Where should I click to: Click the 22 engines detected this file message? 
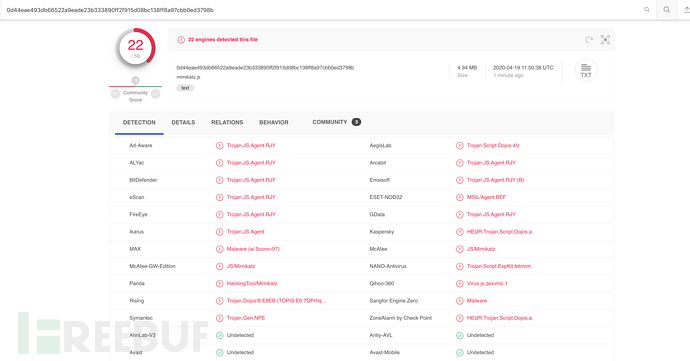223,40
